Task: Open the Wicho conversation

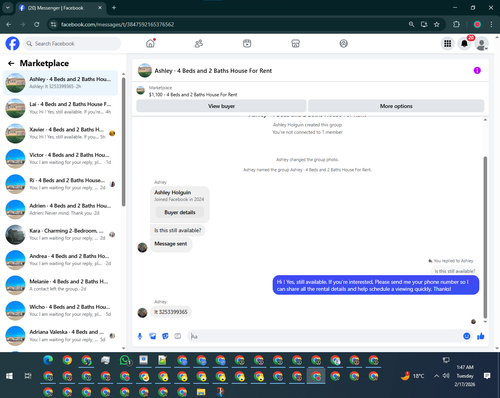Action: (x=60, y=311)
